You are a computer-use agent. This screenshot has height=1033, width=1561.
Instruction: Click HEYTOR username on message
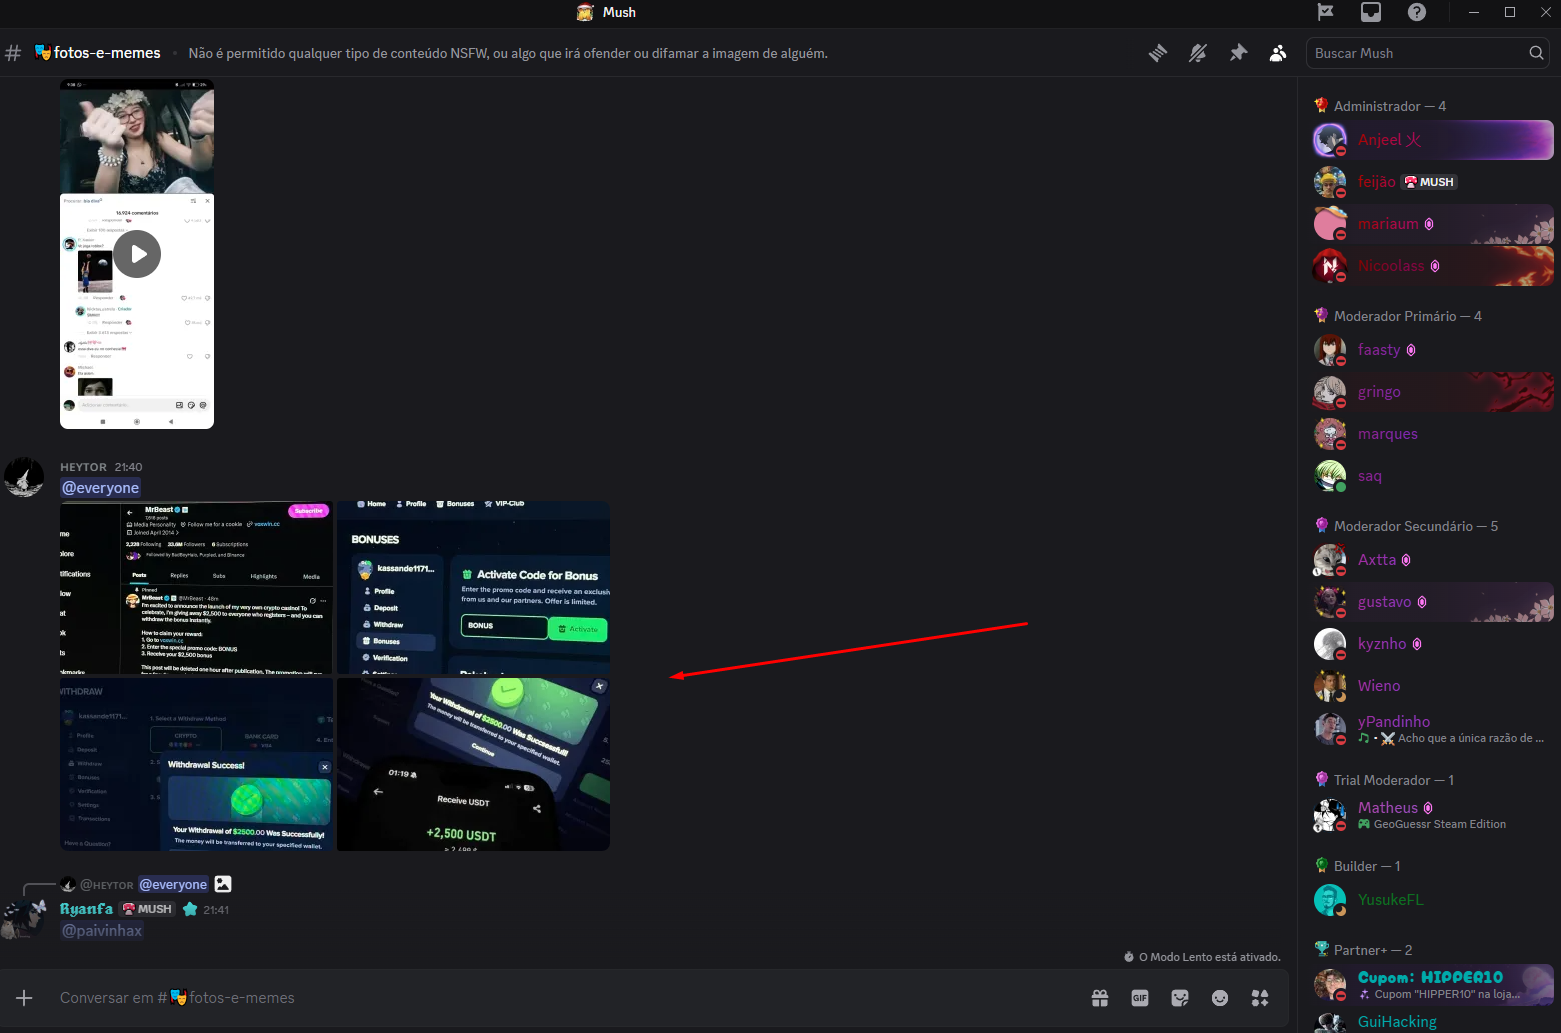click(x=83, y=467)
